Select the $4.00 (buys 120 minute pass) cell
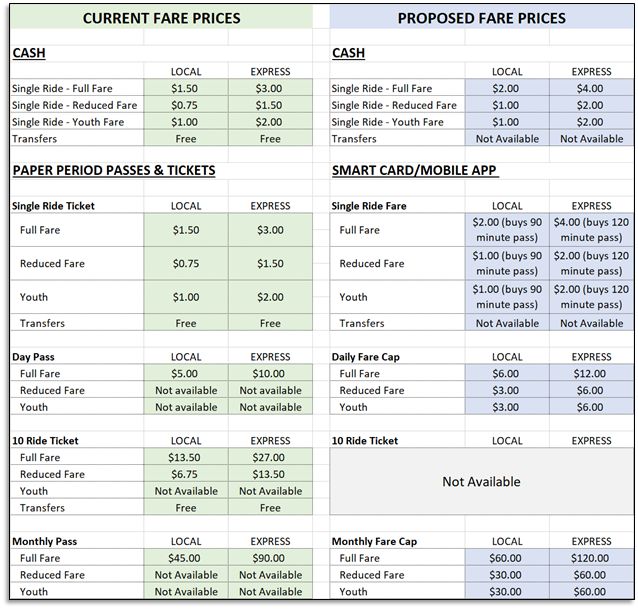638x609 pixels. pos(591,230)
